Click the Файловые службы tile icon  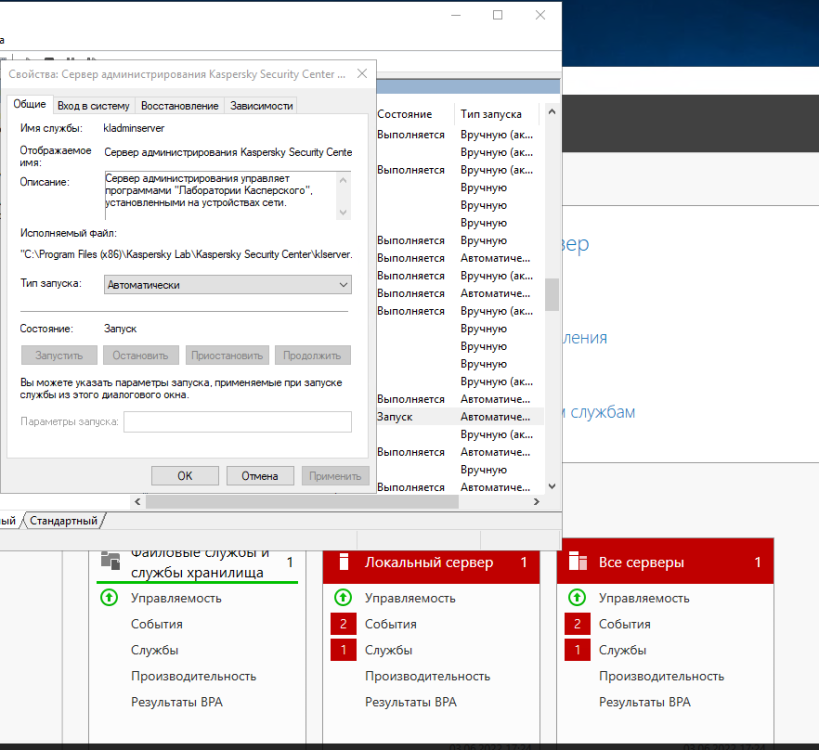coord(110,561)
